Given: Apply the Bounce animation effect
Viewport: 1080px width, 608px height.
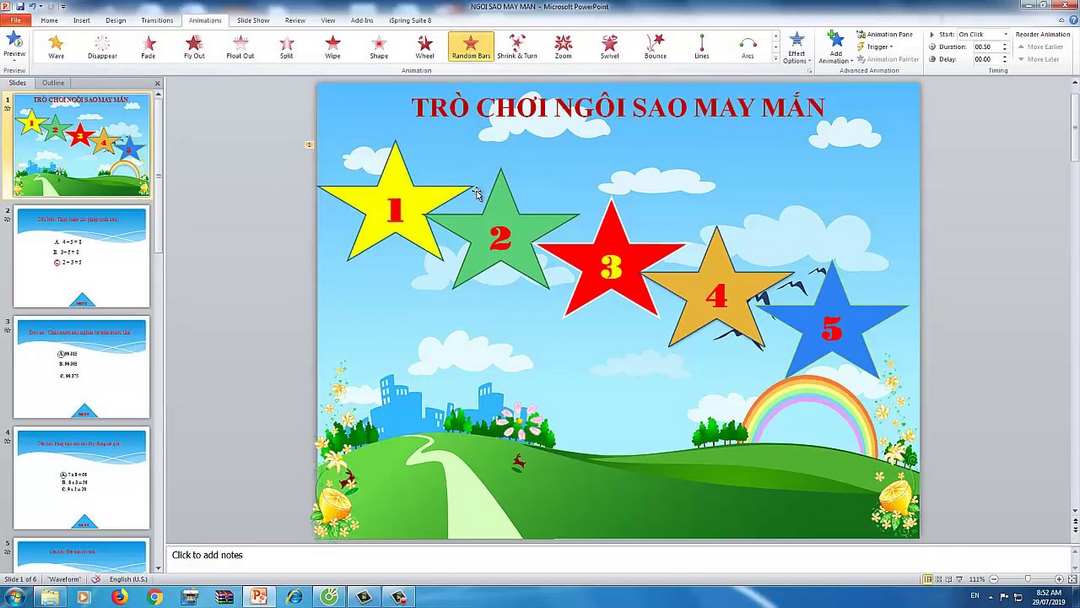Looking at the screenshot, I should (656, 47).
